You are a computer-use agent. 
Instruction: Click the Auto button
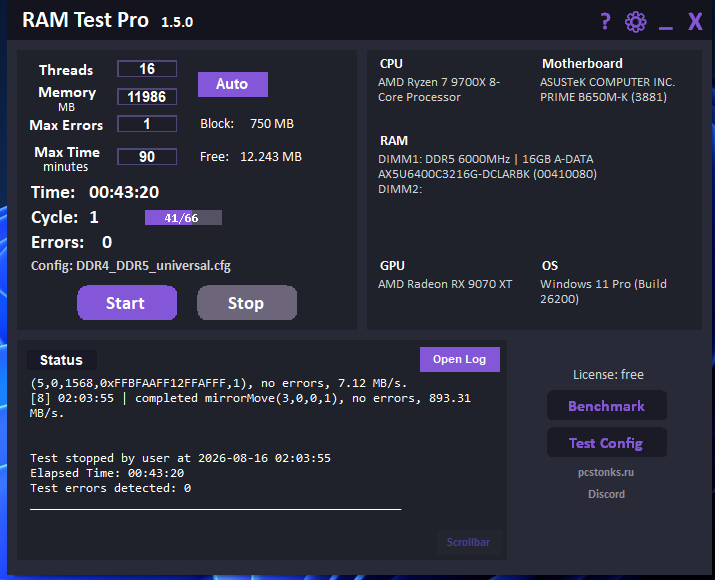click(233, 84)
